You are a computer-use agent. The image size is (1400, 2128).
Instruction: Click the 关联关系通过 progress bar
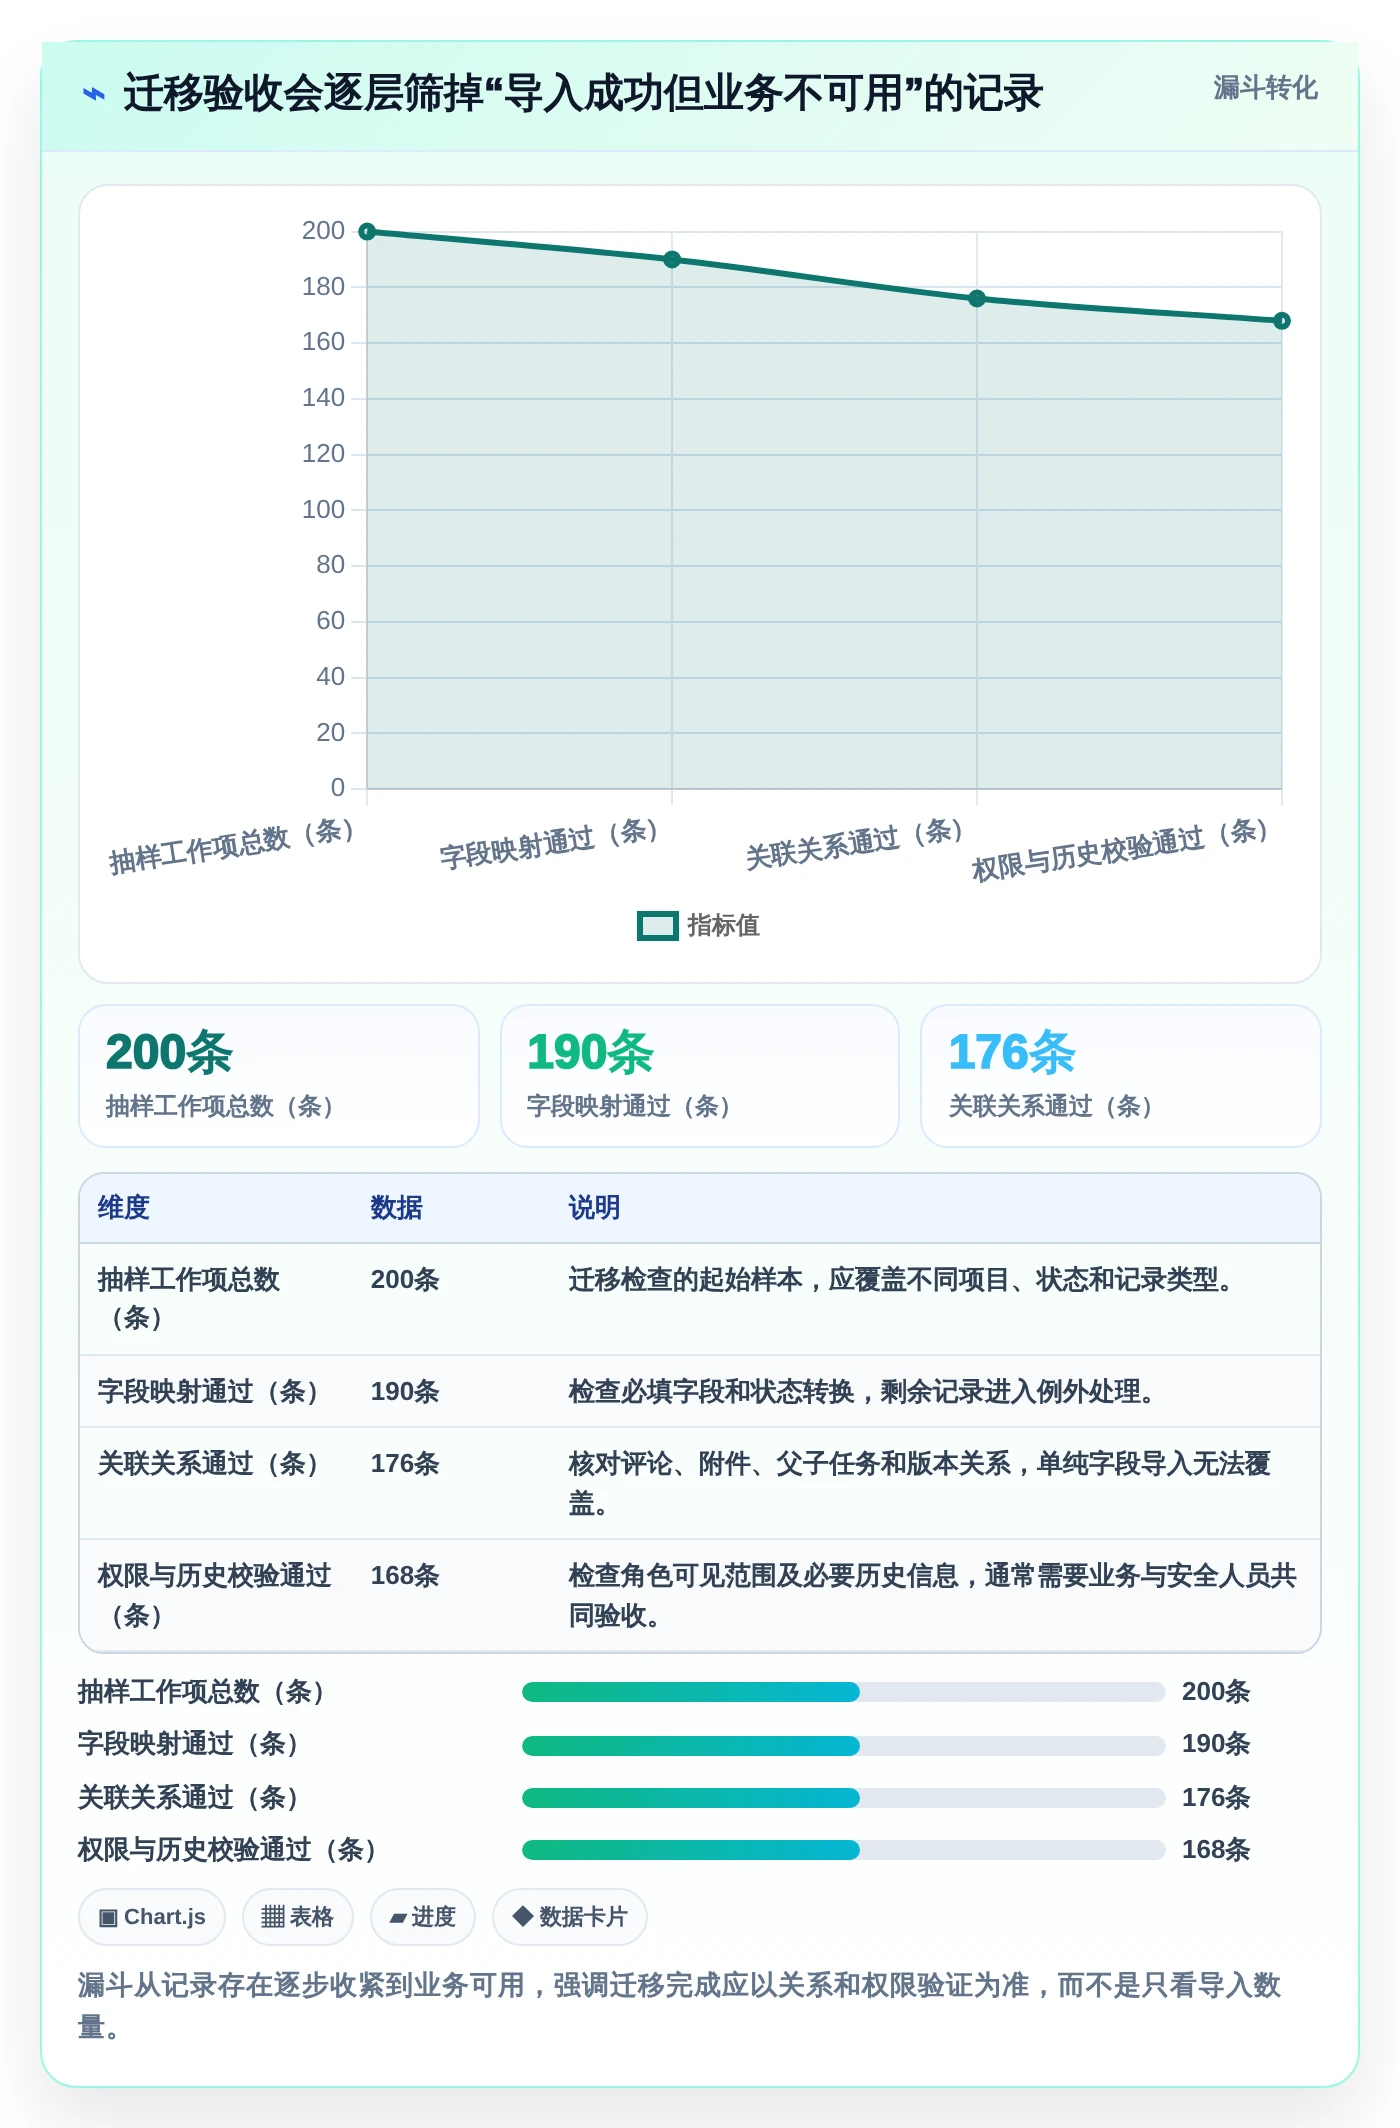coord(843,1798)
